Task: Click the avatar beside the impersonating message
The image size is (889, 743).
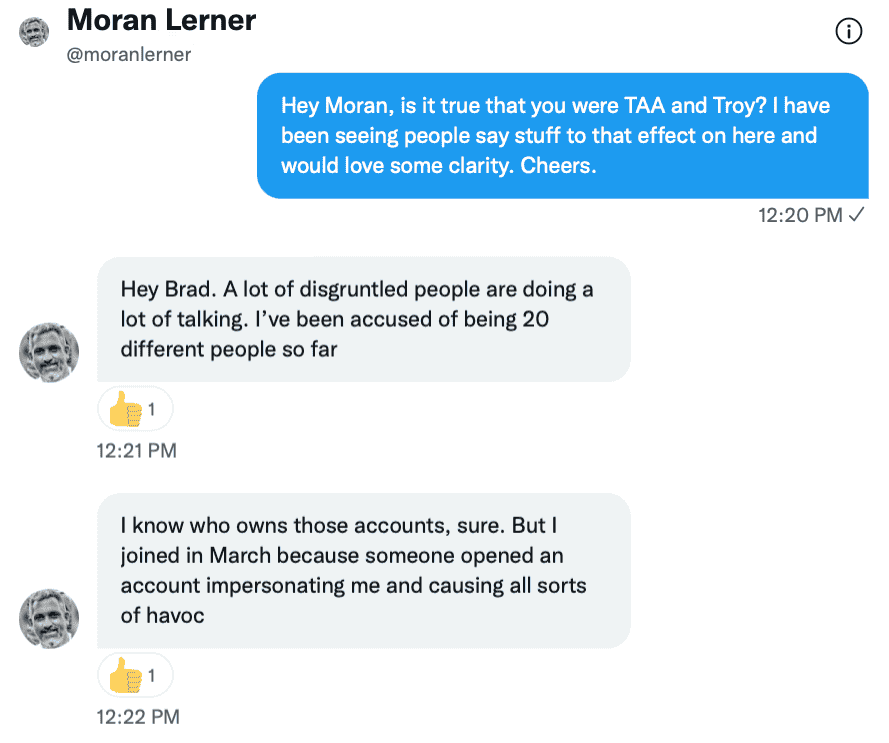Action: coord(49,618)
